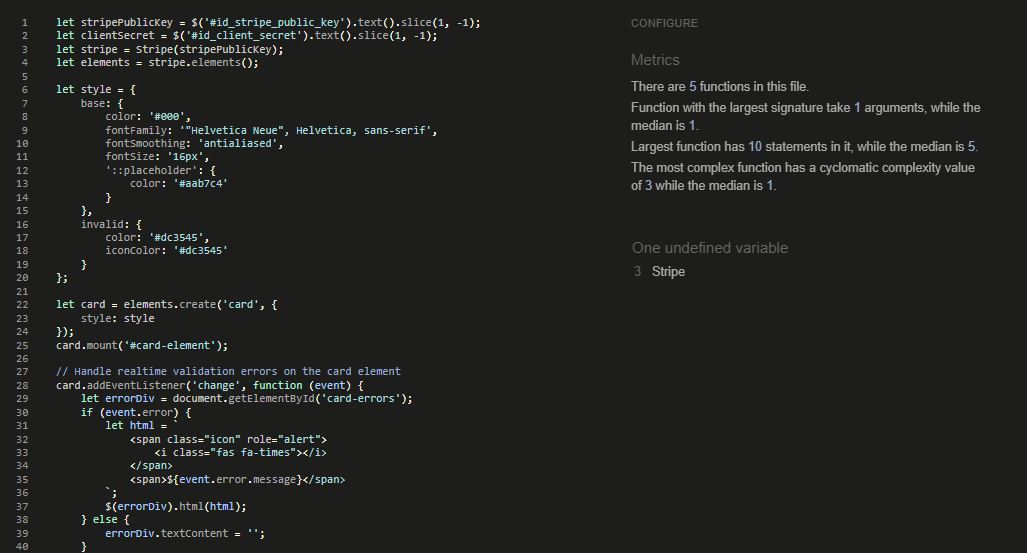
Task: Place cursor on elements.create('card') line
Action: click(166, 304)
